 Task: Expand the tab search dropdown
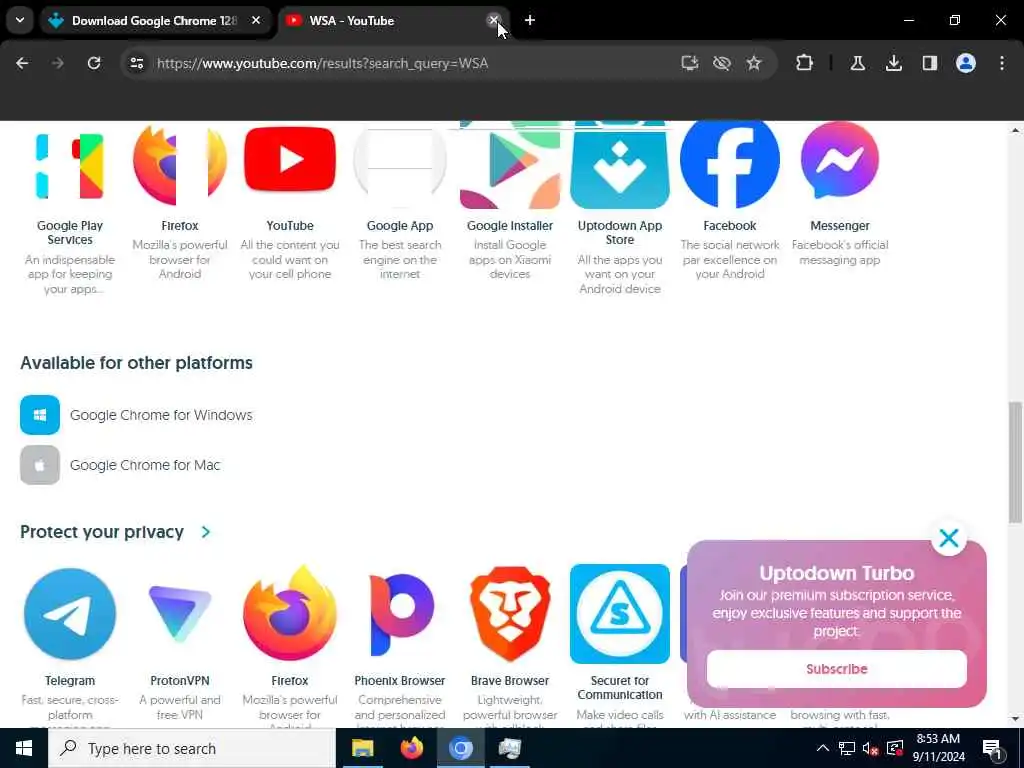point(20,20)
